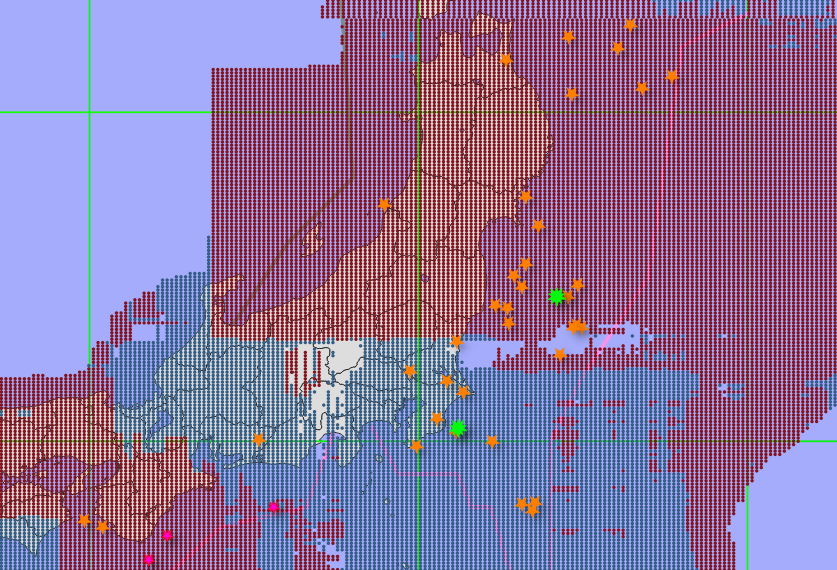Click the orange star just below the lavender ocean gap
The image size is (837, 570).
(559, 354)
